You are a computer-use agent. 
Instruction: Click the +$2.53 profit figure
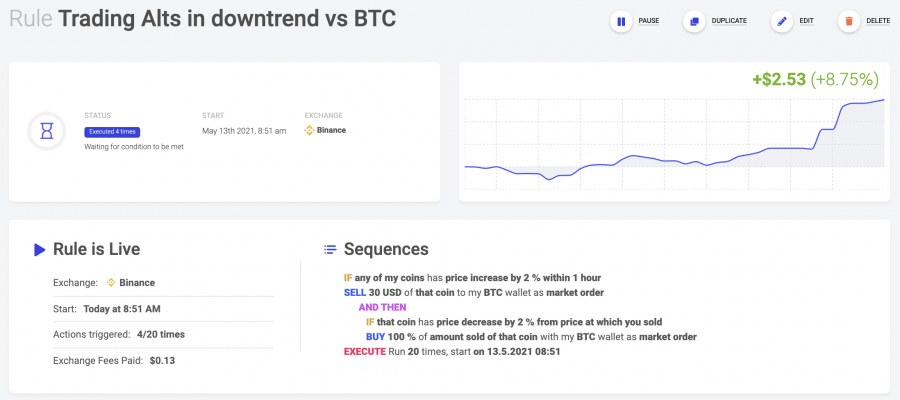pyautogui.click(x=779, y=80)
